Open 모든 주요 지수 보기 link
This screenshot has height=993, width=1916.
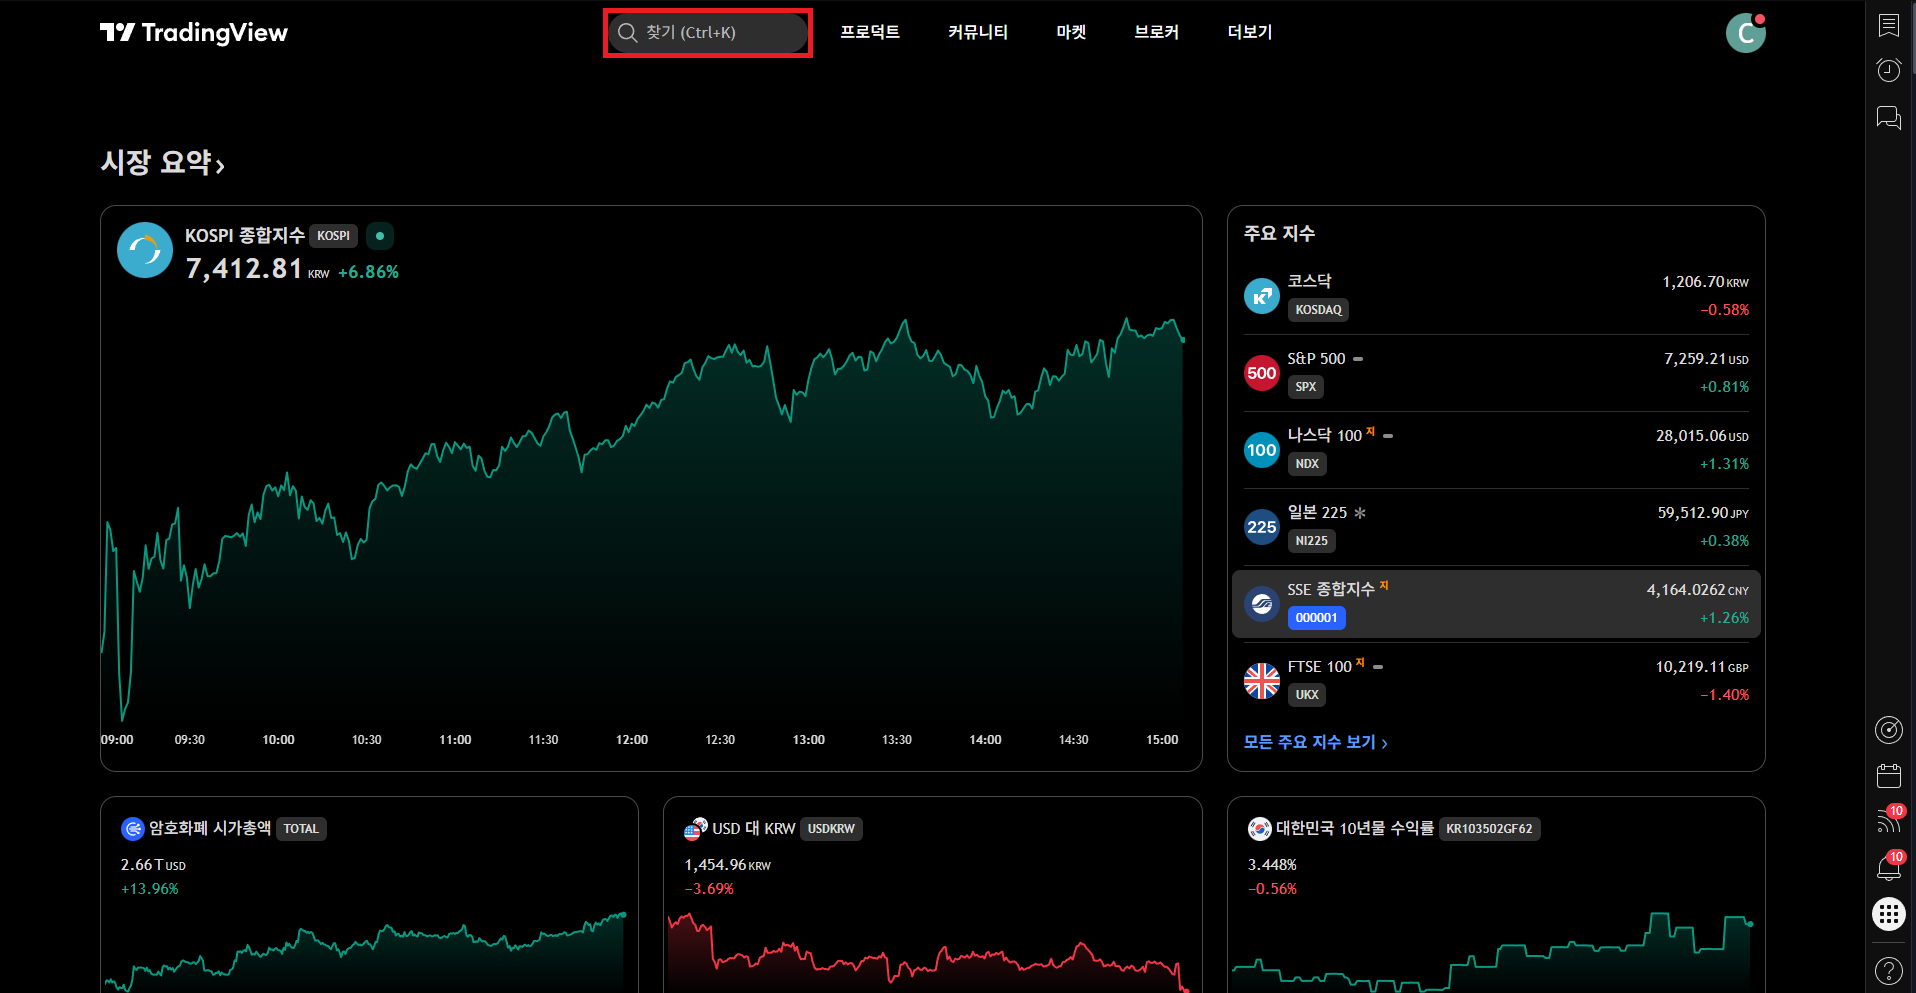click(x=1316, y=742)
